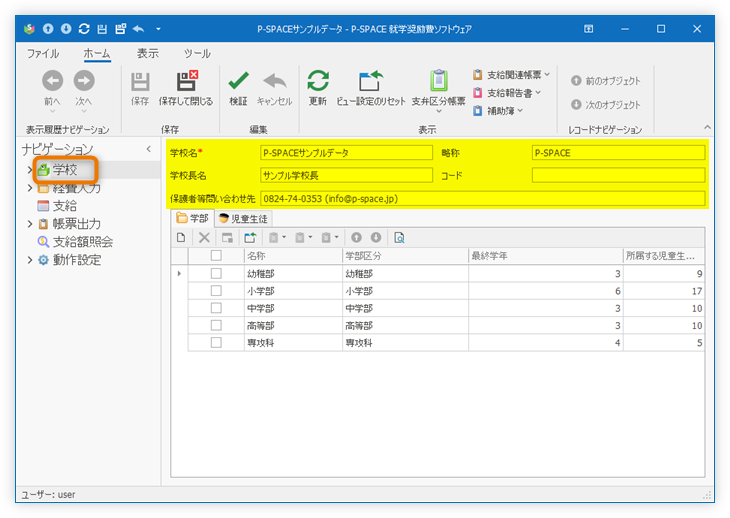Viewport: 730px width, 518px height.
Task: Expand the 経費入力 tree node arrow
Action: (x=30, y=188)
